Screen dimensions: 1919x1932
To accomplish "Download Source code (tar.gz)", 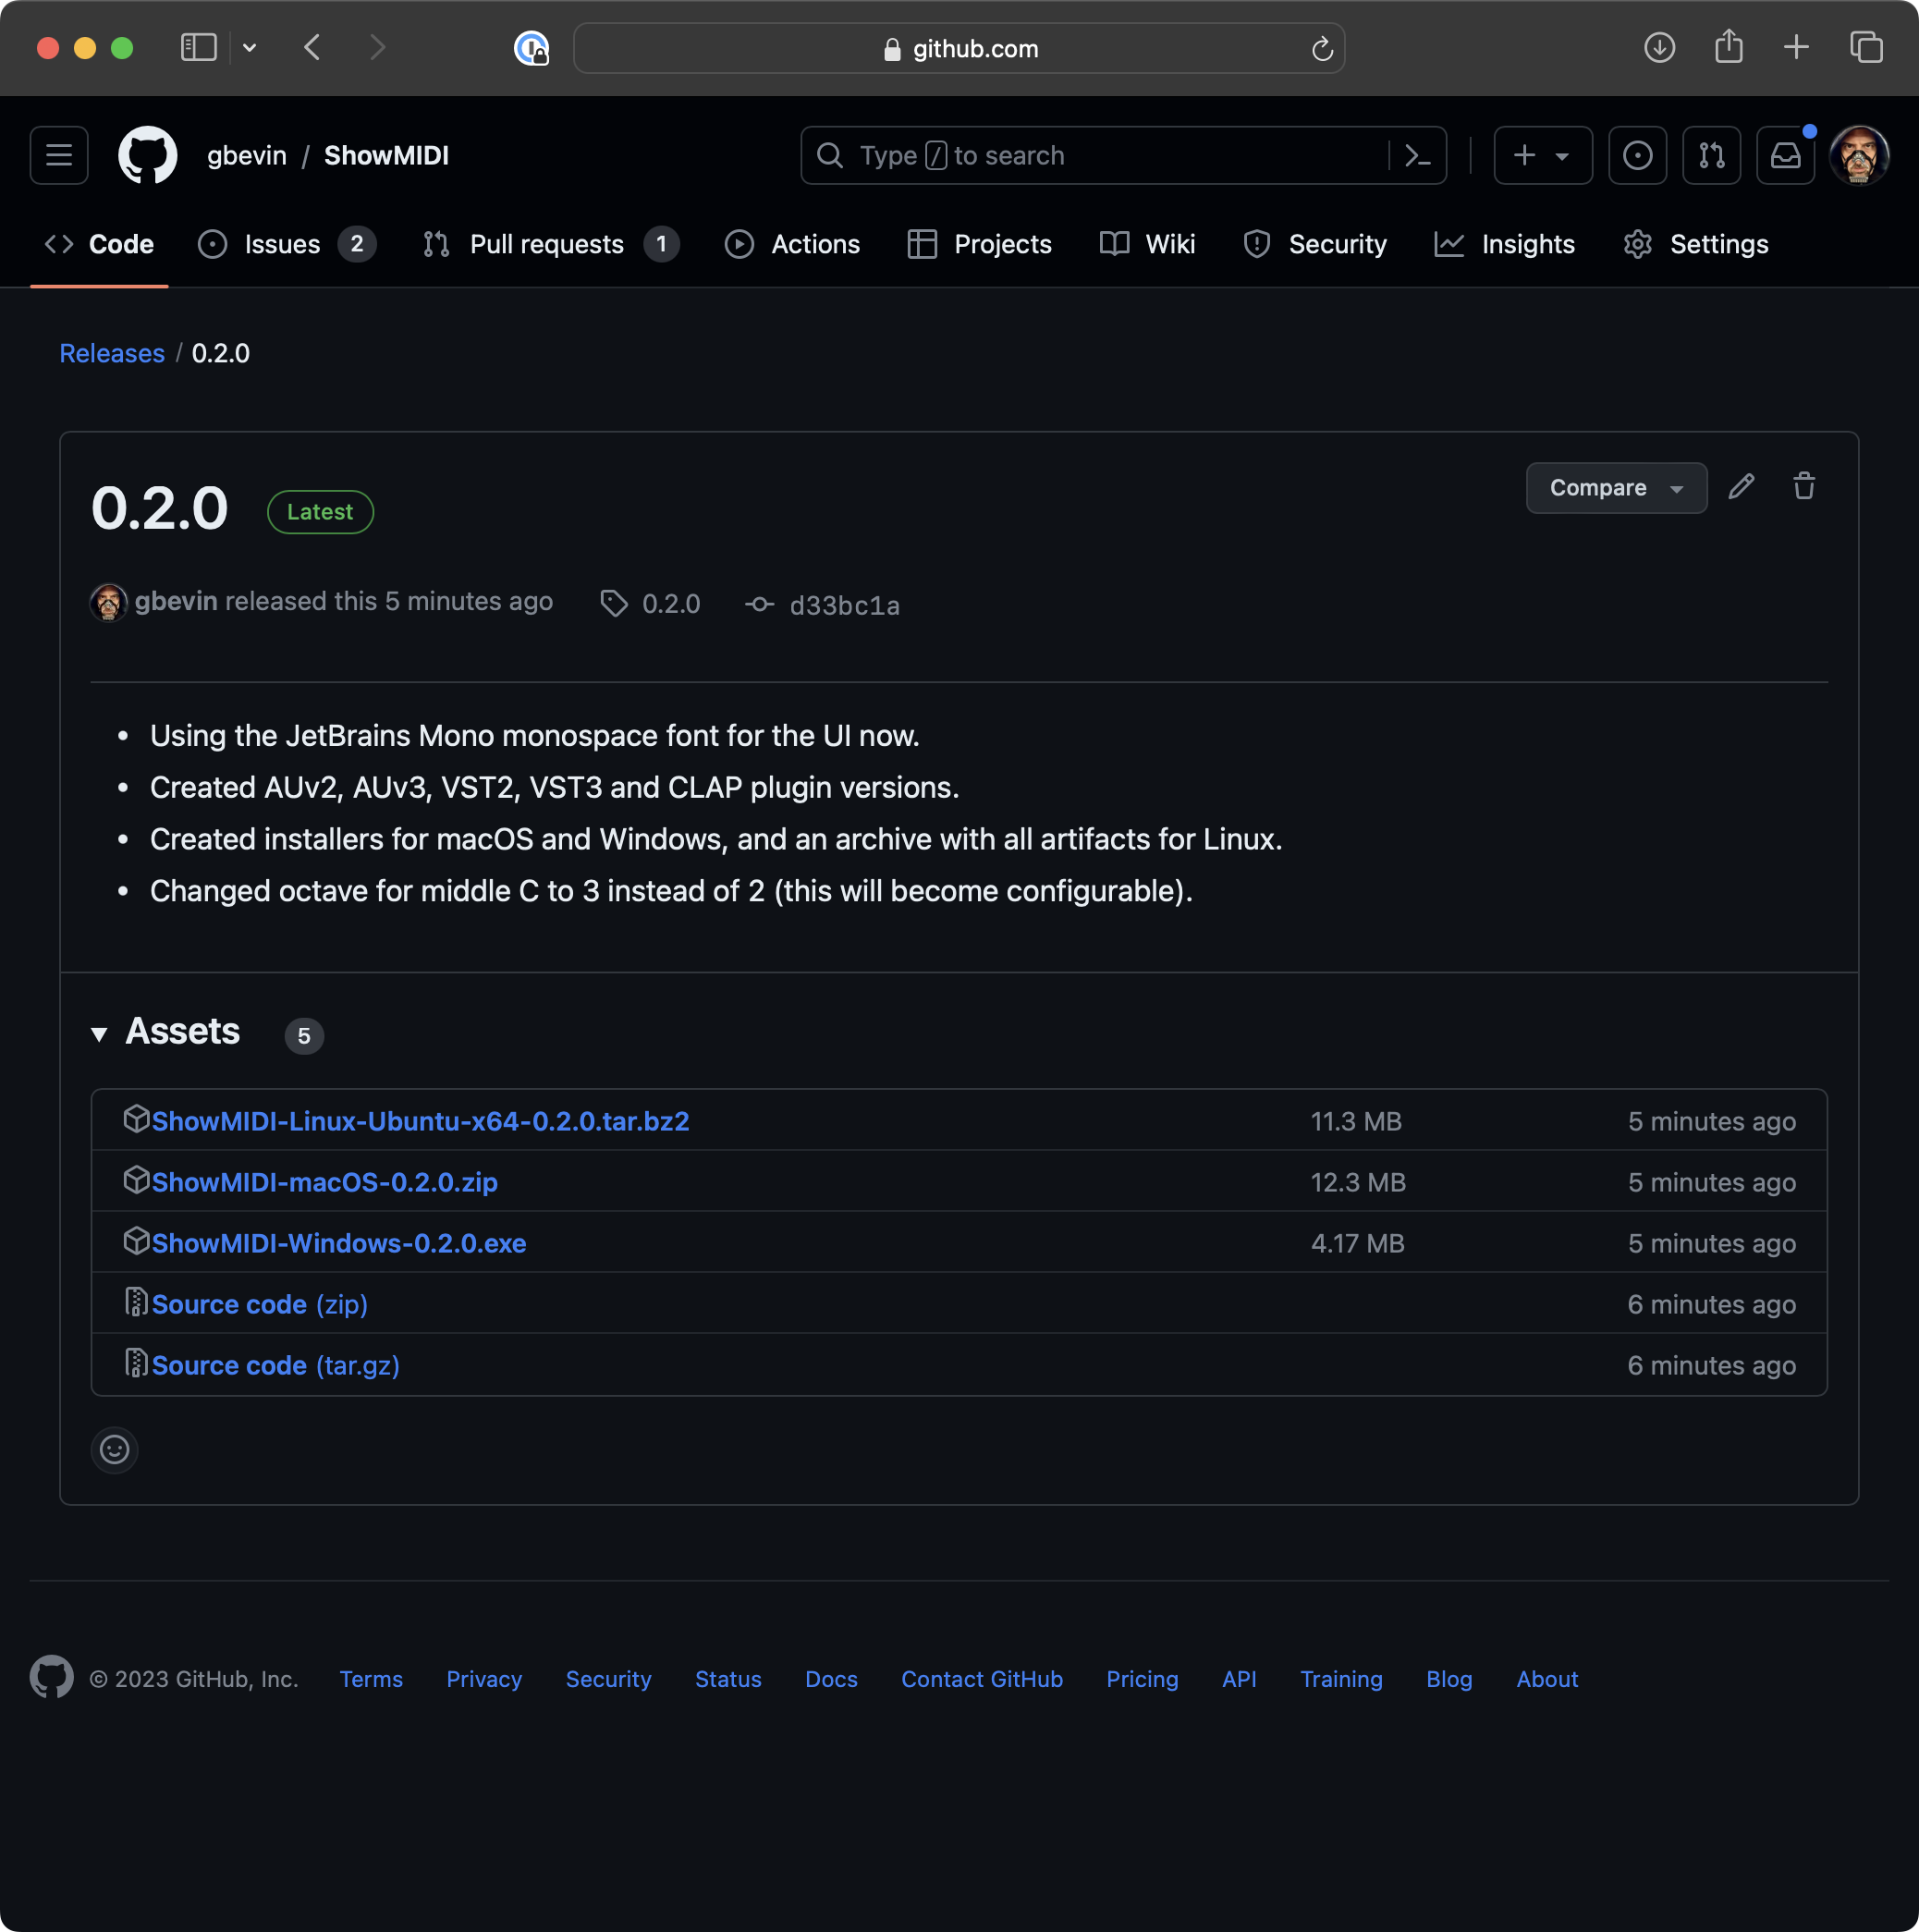I will (x=276, y=1364).
